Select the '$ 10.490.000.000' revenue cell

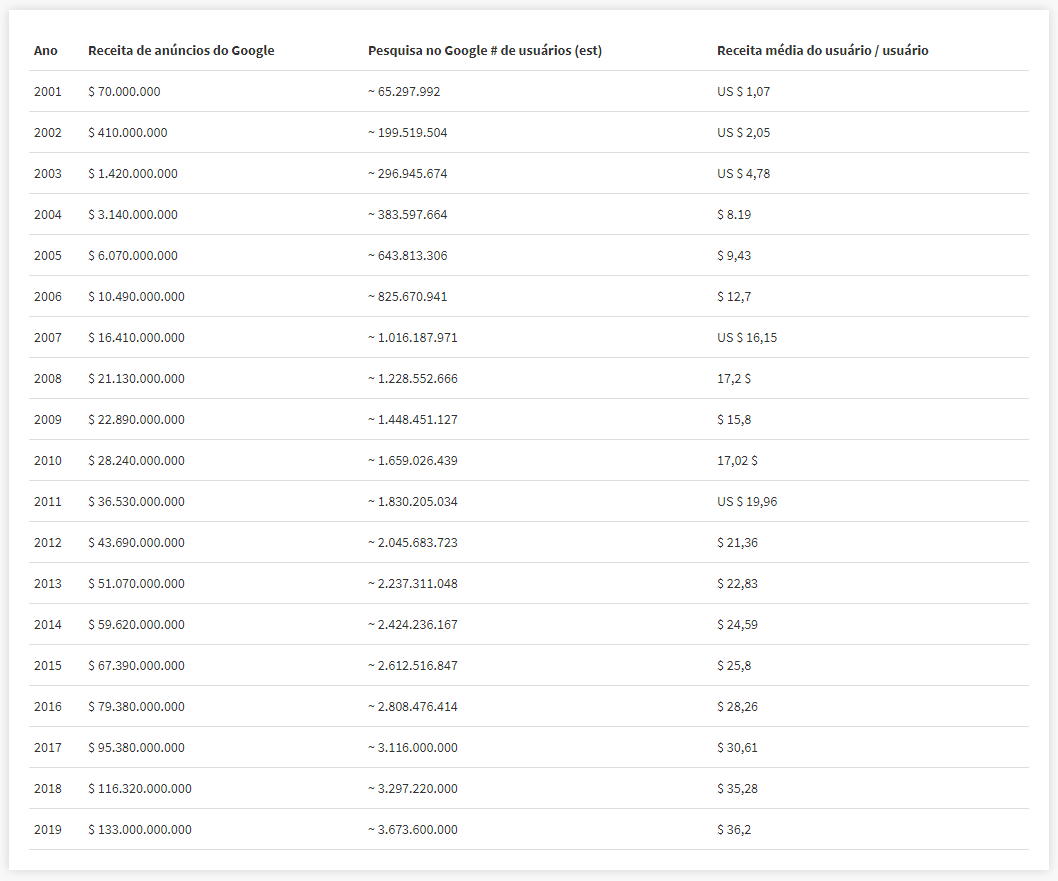pos(136,297)
